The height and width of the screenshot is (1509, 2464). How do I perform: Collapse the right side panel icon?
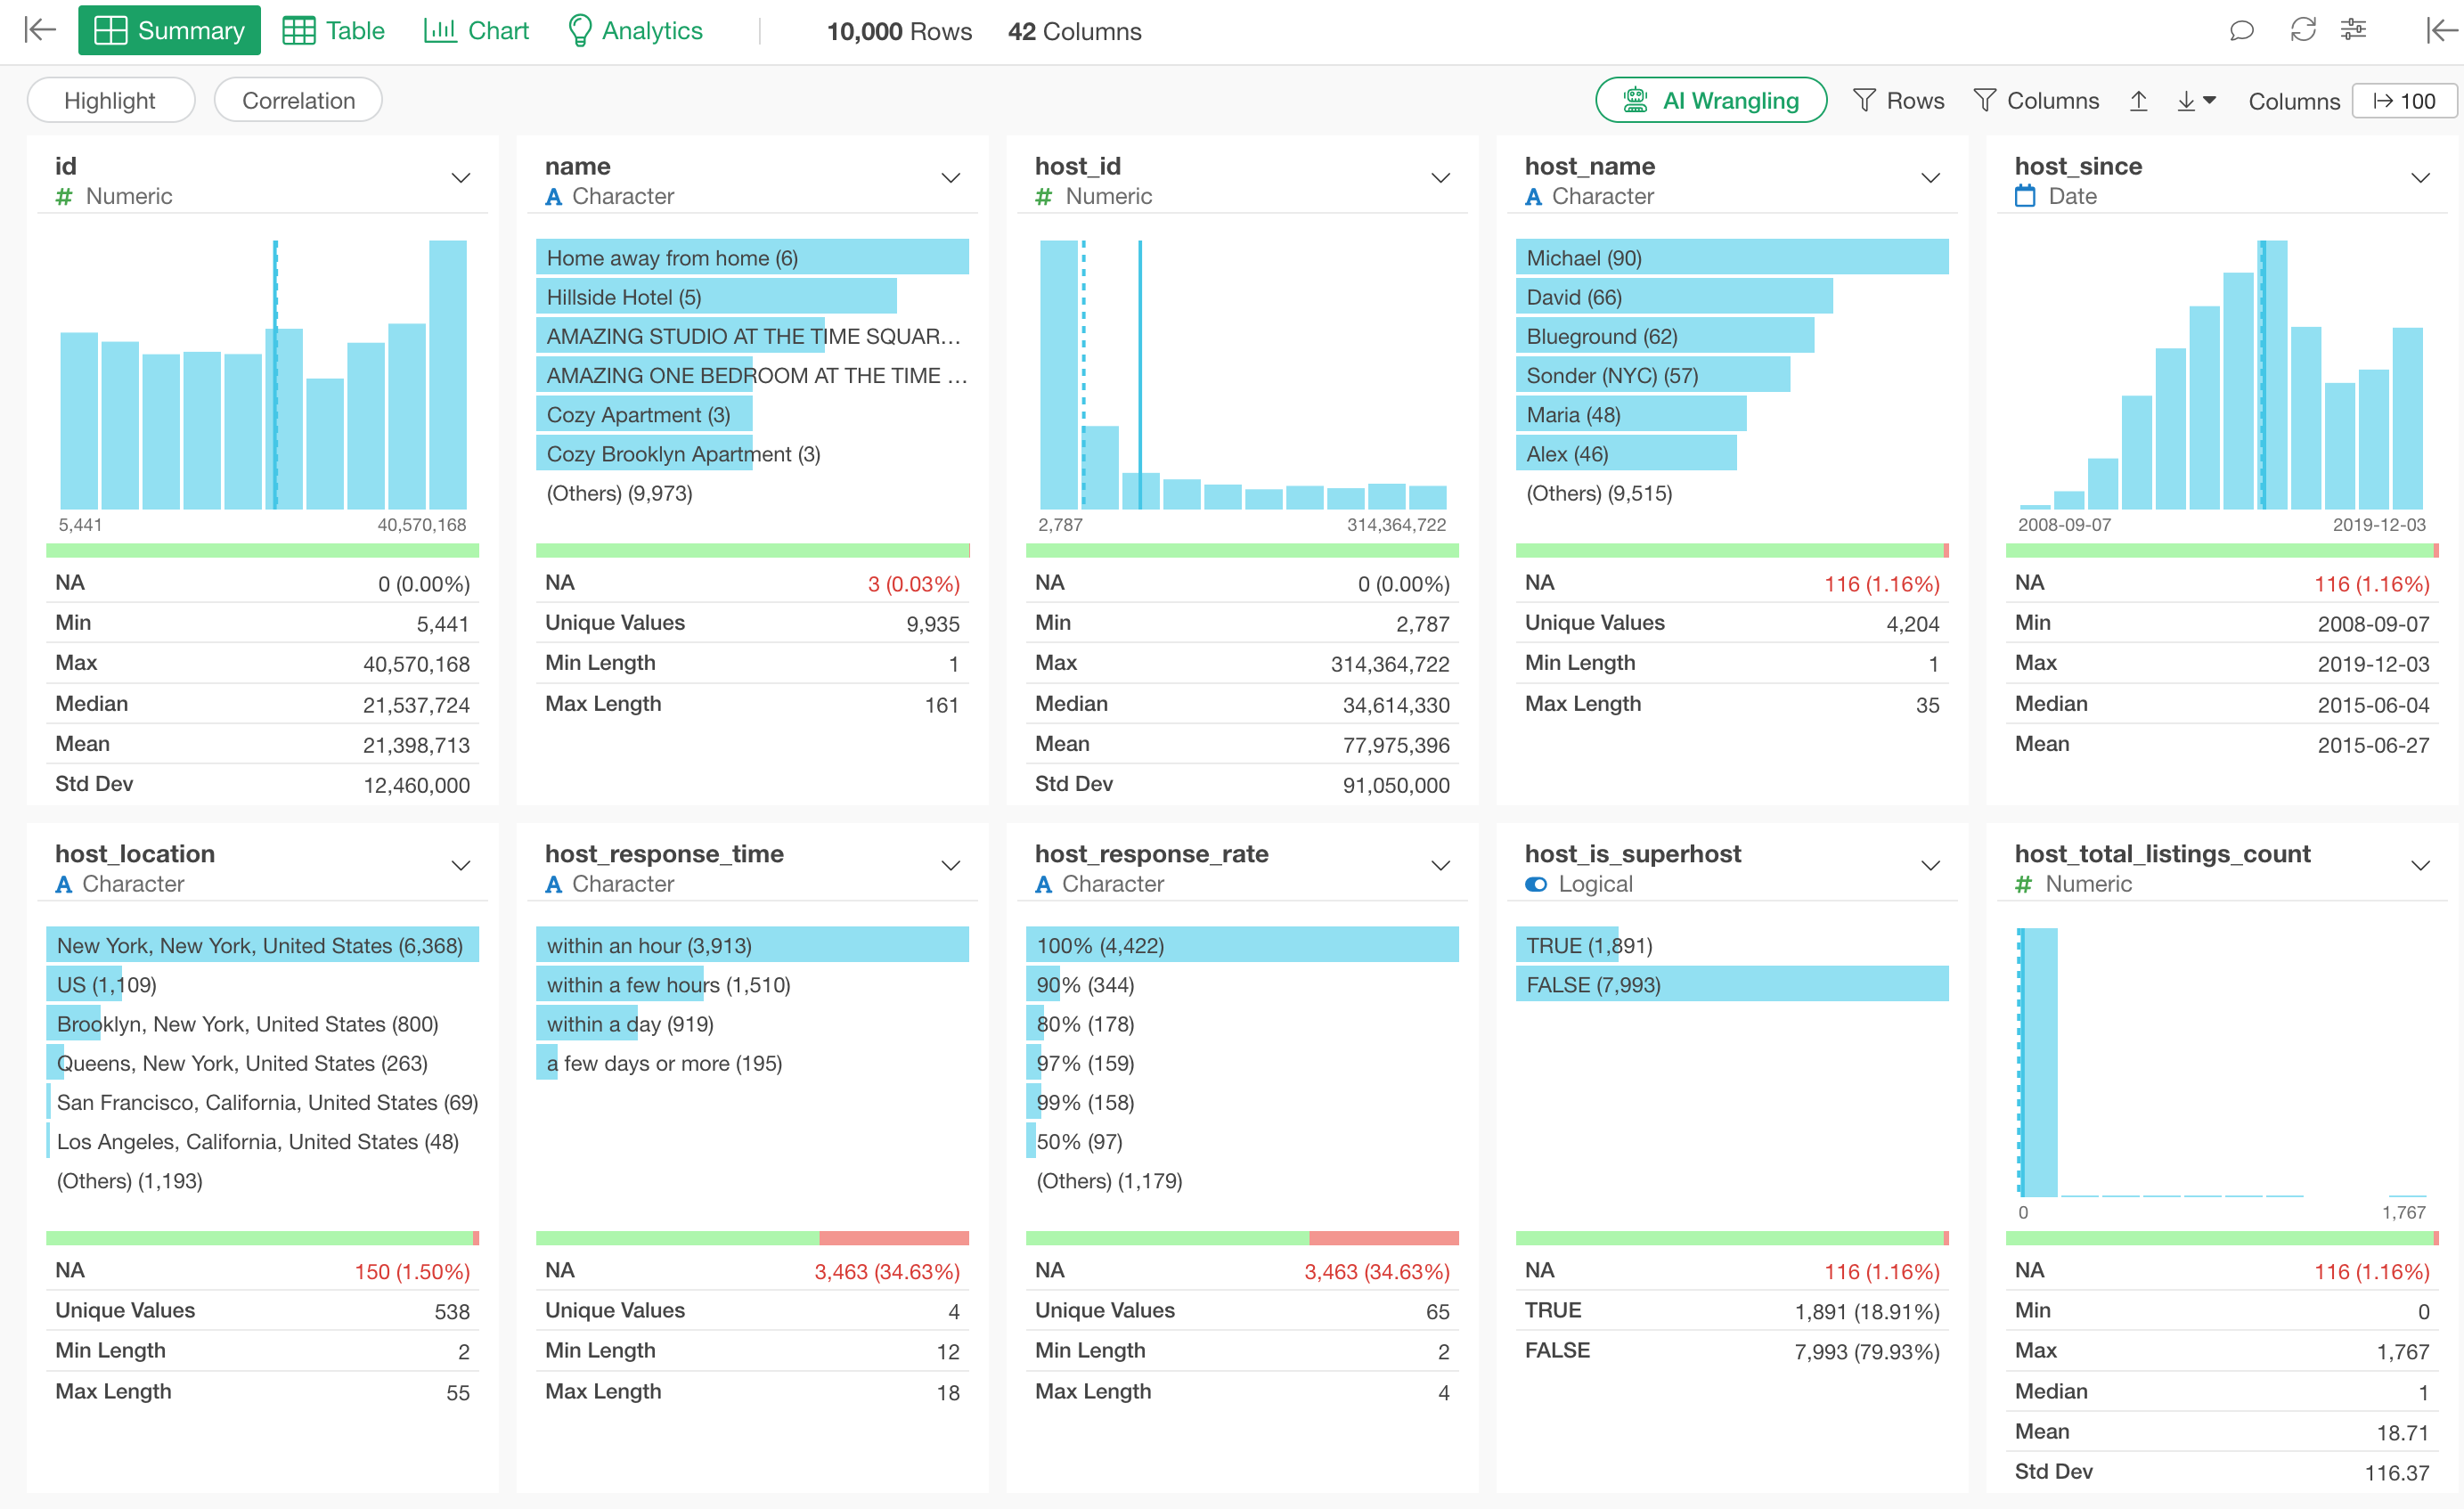2440,31
